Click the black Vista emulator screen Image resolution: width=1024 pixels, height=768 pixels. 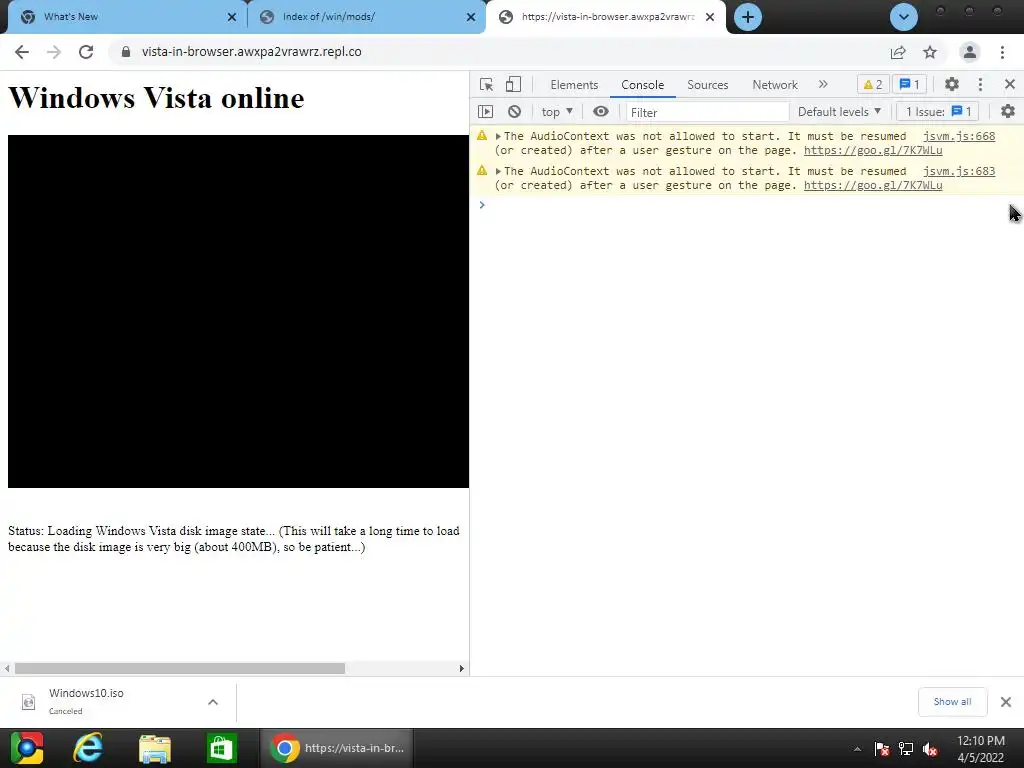pyautogui.click(x=238, y=312)
